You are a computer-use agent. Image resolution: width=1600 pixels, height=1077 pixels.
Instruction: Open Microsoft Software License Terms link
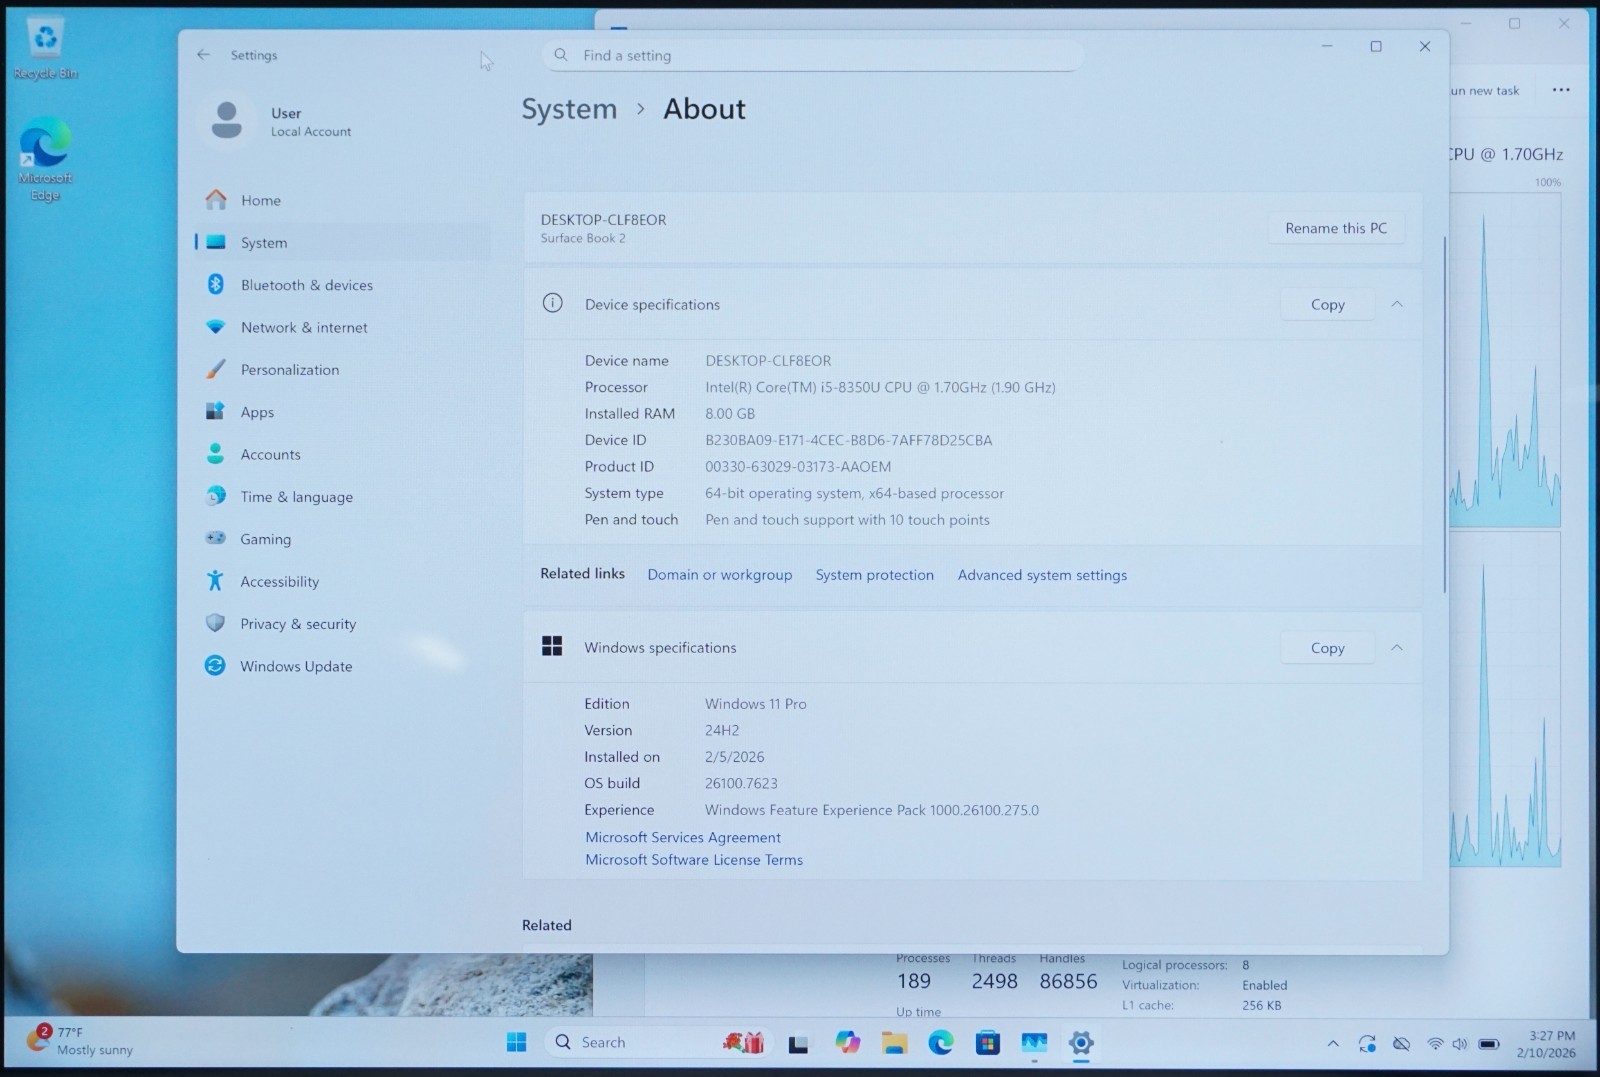click(x=694, y=859)
